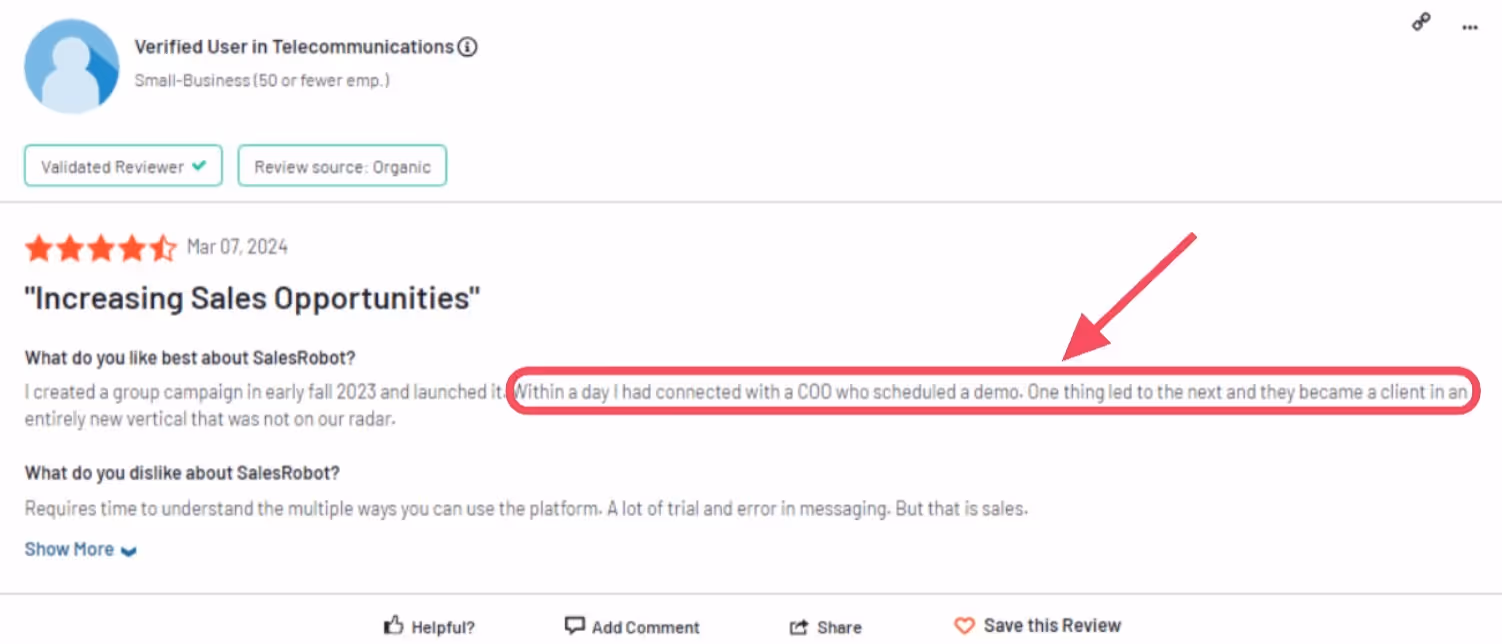Viewport: 1502px width, 644px height.
Task: Save this Review via heart toggle
Action: point(1037,624)
